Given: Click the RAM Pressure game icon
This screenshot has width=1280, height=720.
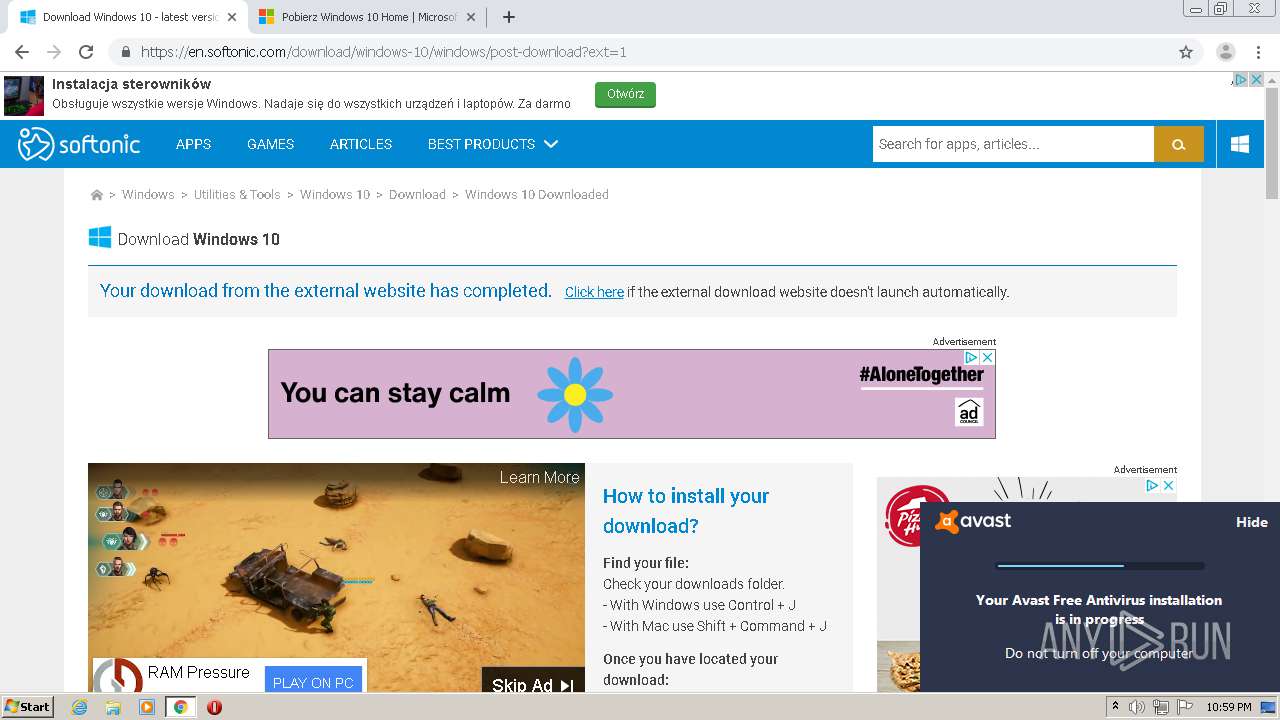Looking at the screenshot, I should coord(118,676).
